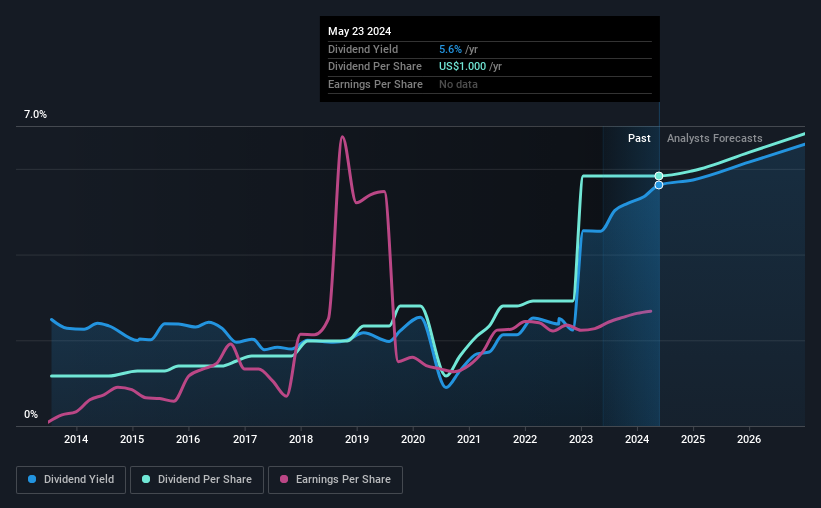821x508 pixels.
Task: Click the 2019 x-axis label
Action: (x=357, y=439)
